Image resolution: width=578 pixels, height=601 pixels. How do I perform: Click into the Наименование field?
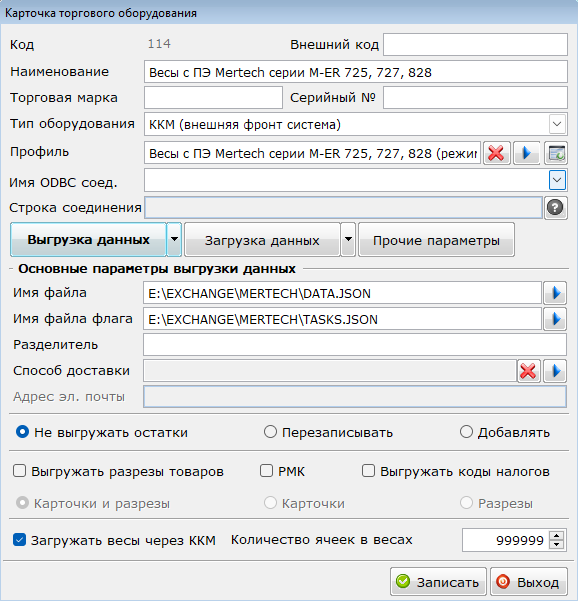click(x=356, y=72)
